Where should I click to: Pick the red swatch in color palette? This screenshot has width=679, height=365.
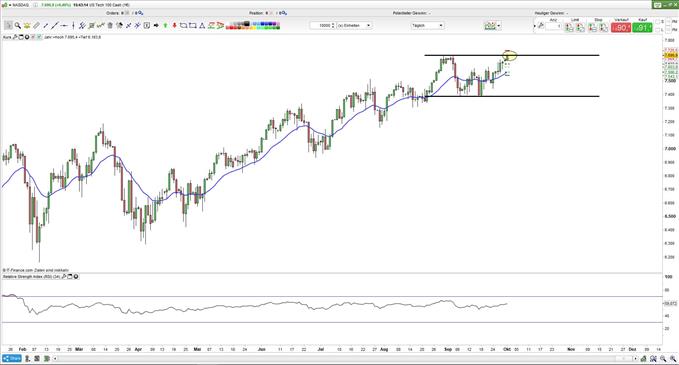click(x=233, y=28)
